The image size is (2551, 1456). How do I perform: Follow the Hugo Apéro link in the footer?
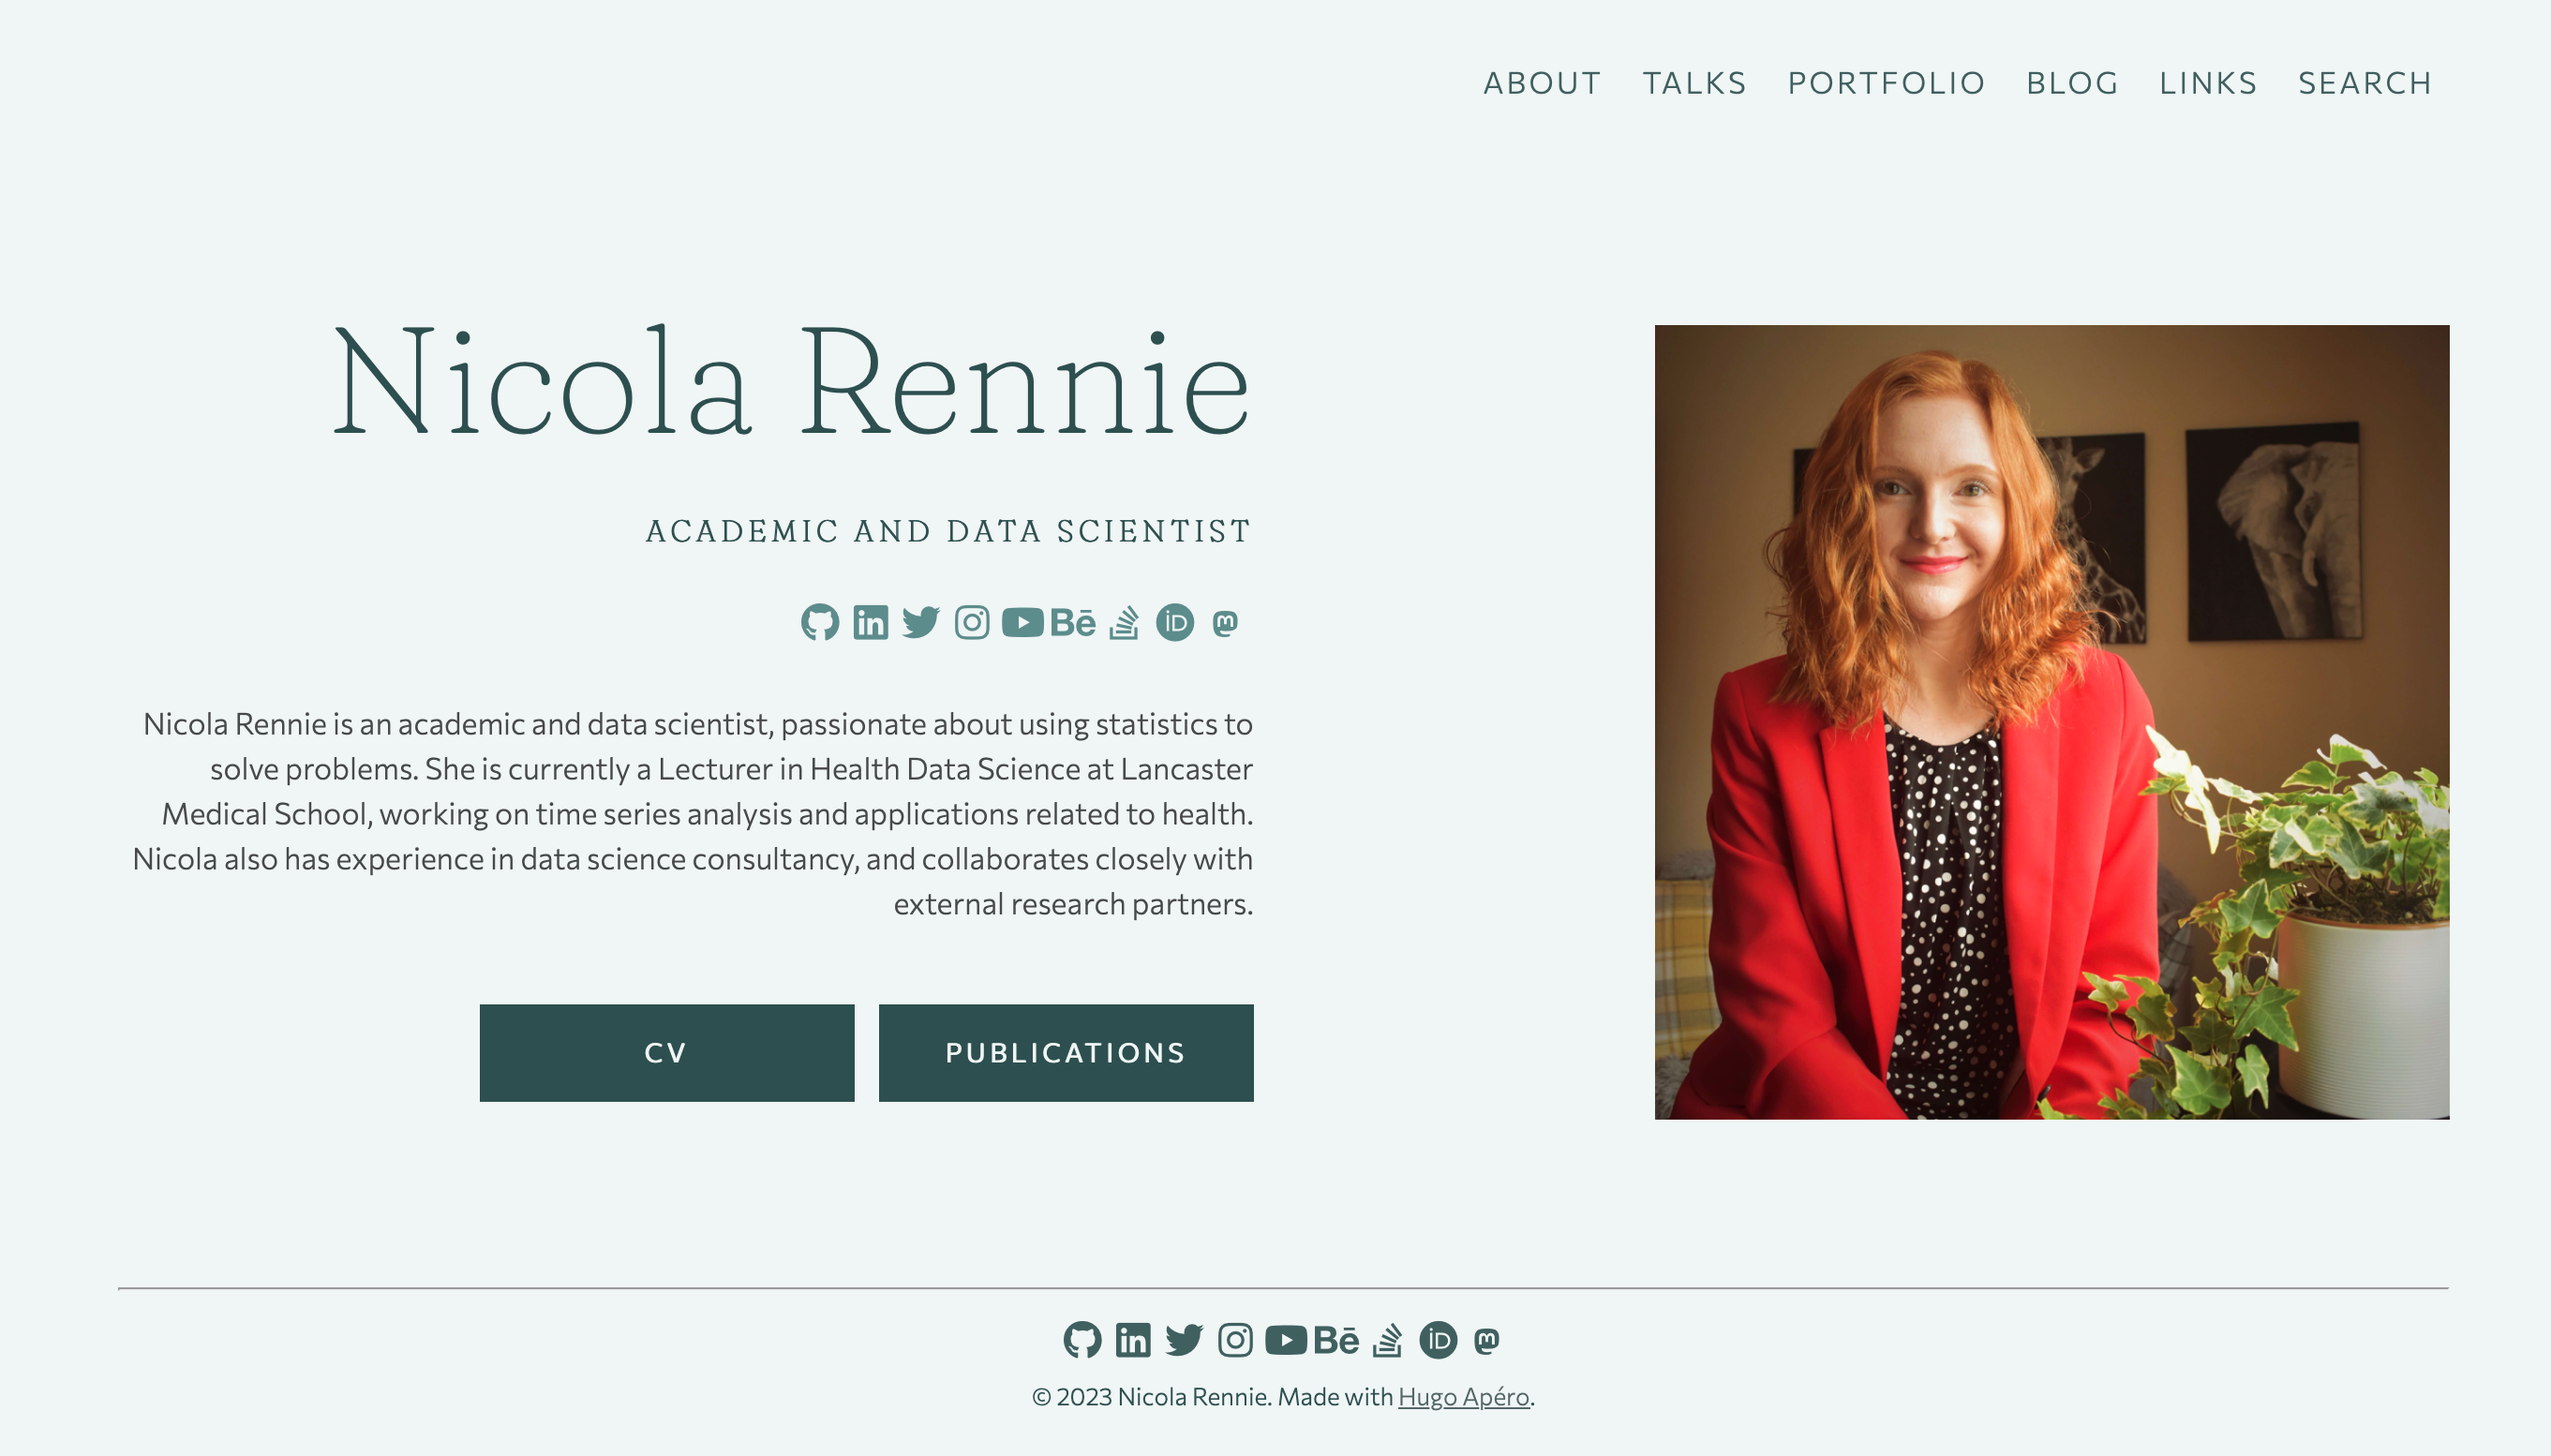pos(1463,1397)
